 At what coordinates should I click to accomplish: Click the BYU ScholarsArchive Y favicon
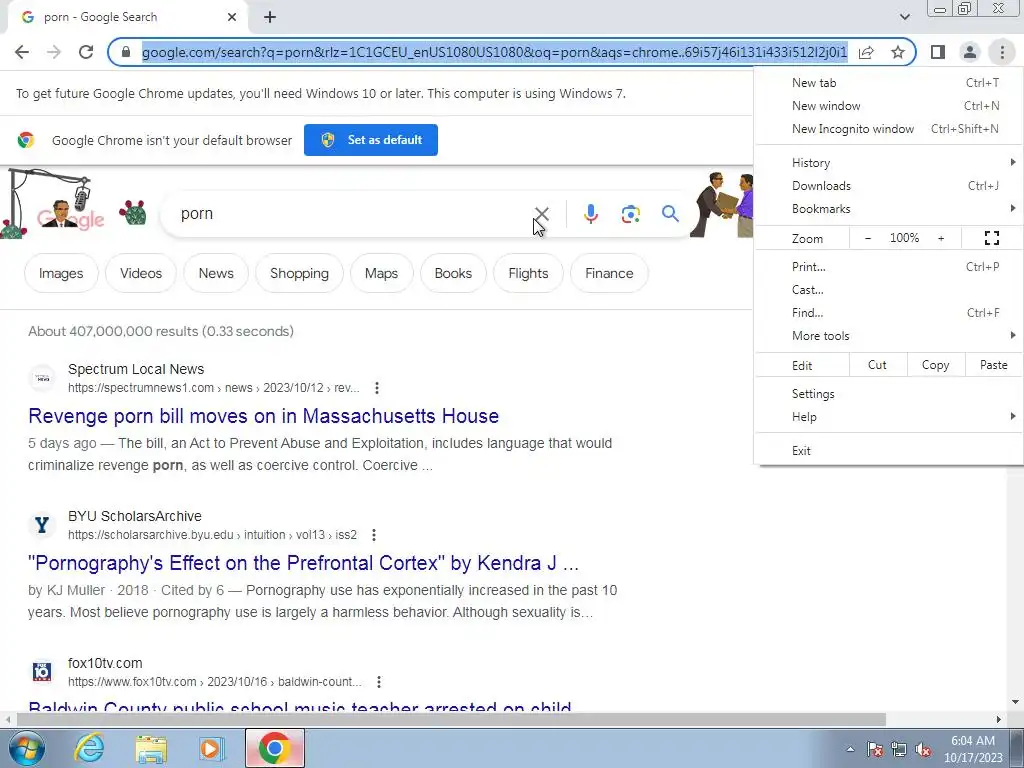(x=42, y=525)
